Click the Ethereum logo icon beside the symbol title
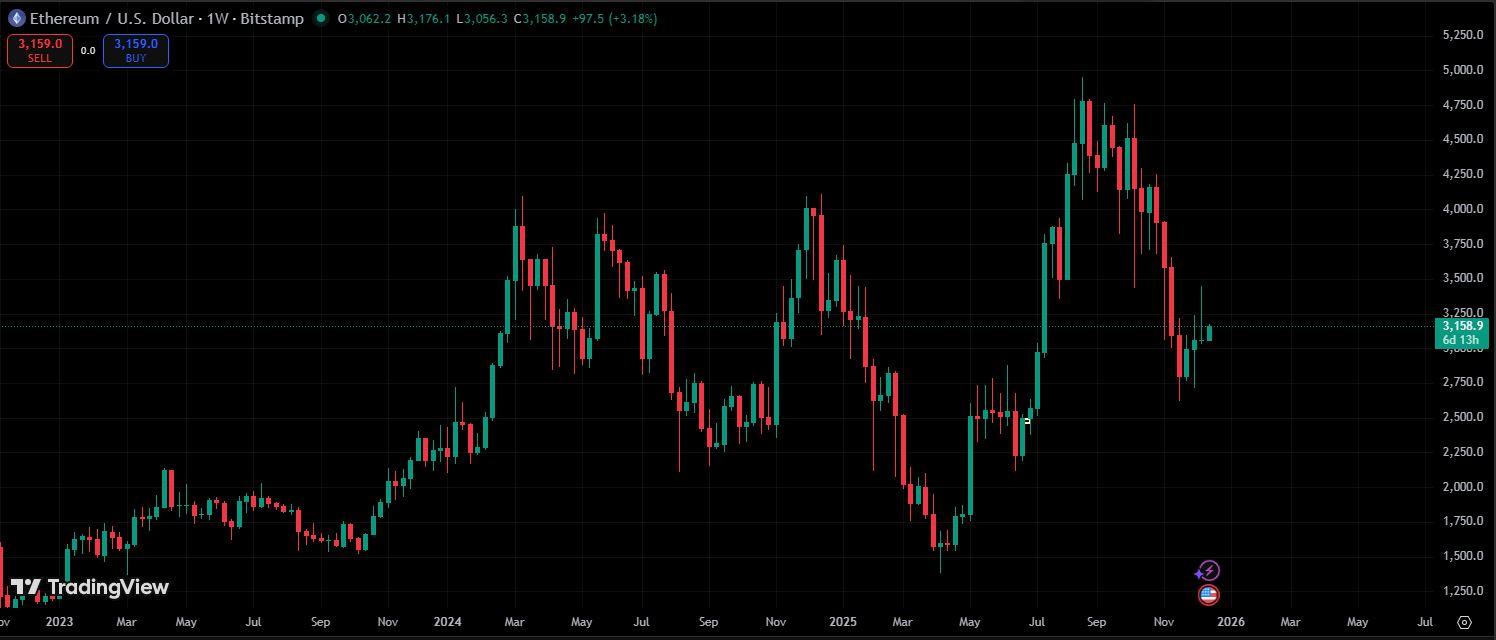This screenshot has height=640, width=1496. click(16, 18)
